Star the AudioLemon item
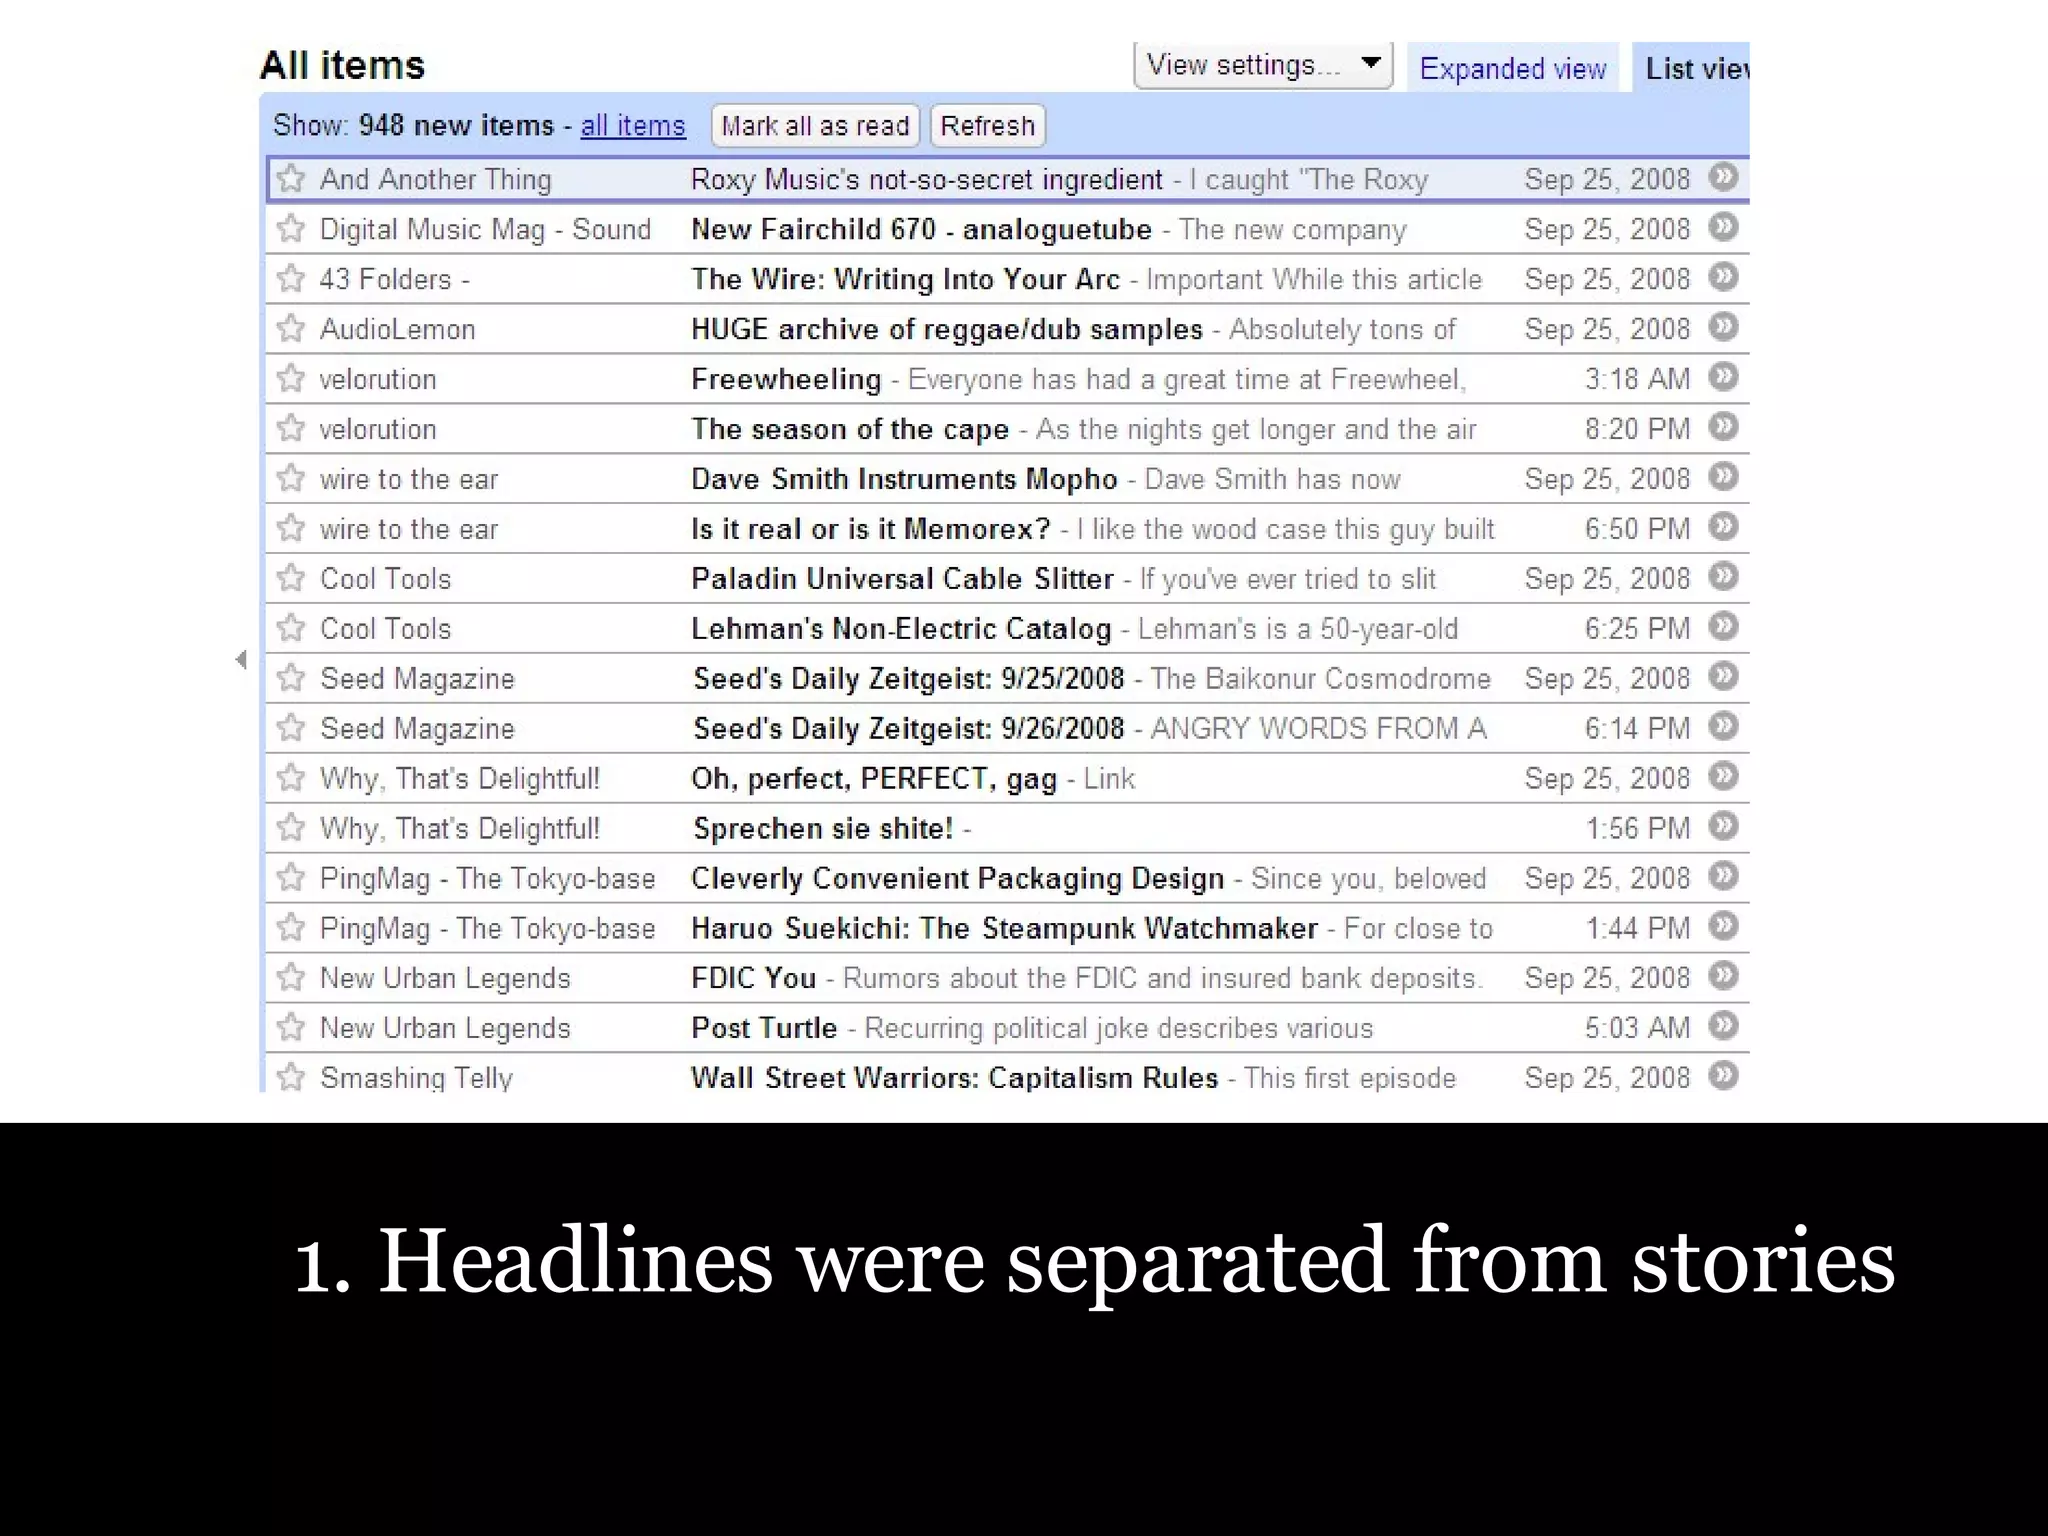 (291, 328)
